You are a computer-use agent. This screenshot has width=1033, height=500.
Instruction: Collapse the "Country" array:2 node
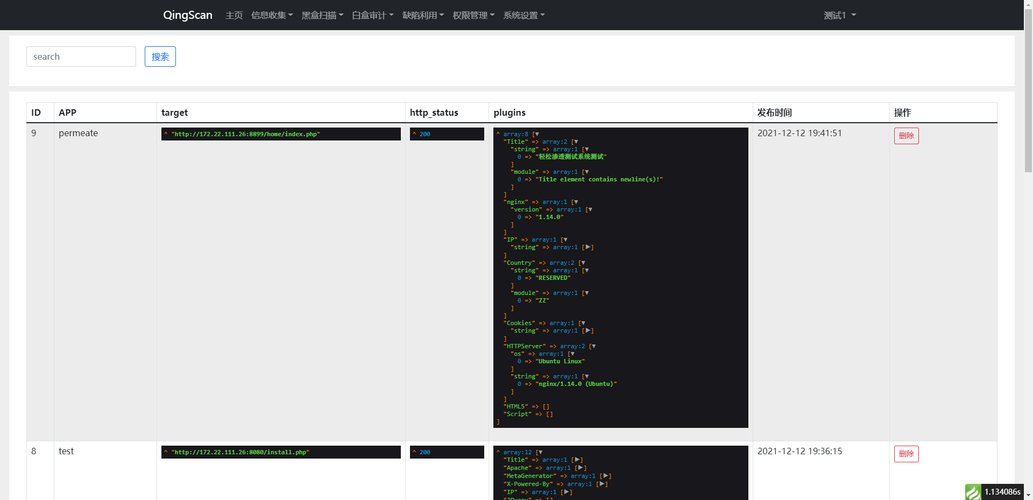[582, 262]
